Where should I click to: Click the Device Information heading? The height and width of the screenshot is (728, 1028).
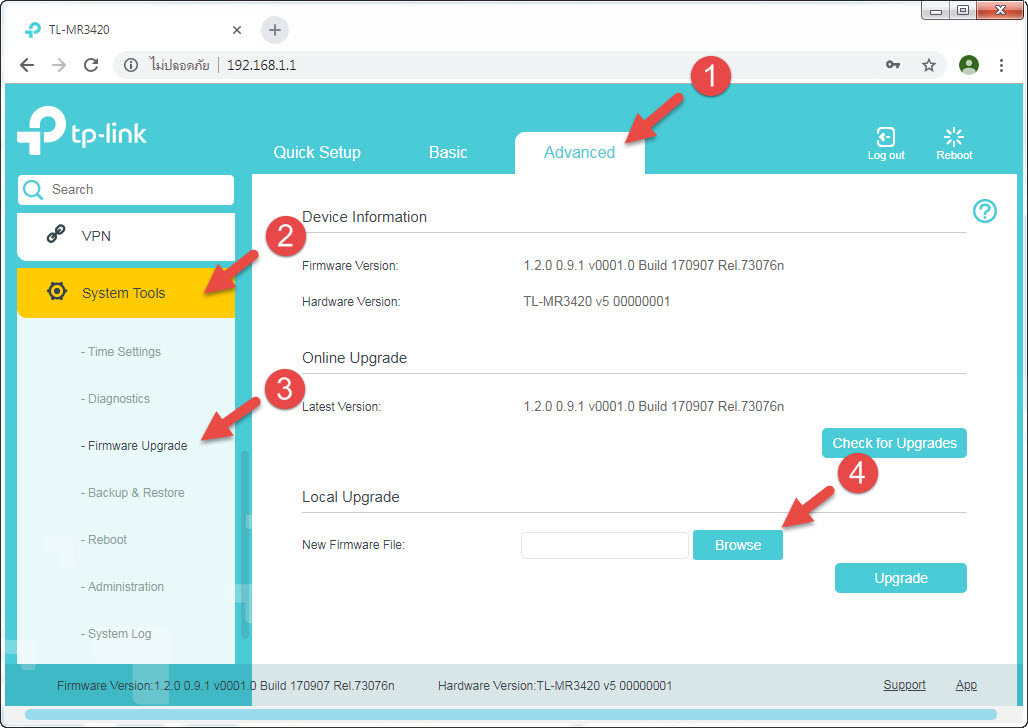tap(364, 217)
